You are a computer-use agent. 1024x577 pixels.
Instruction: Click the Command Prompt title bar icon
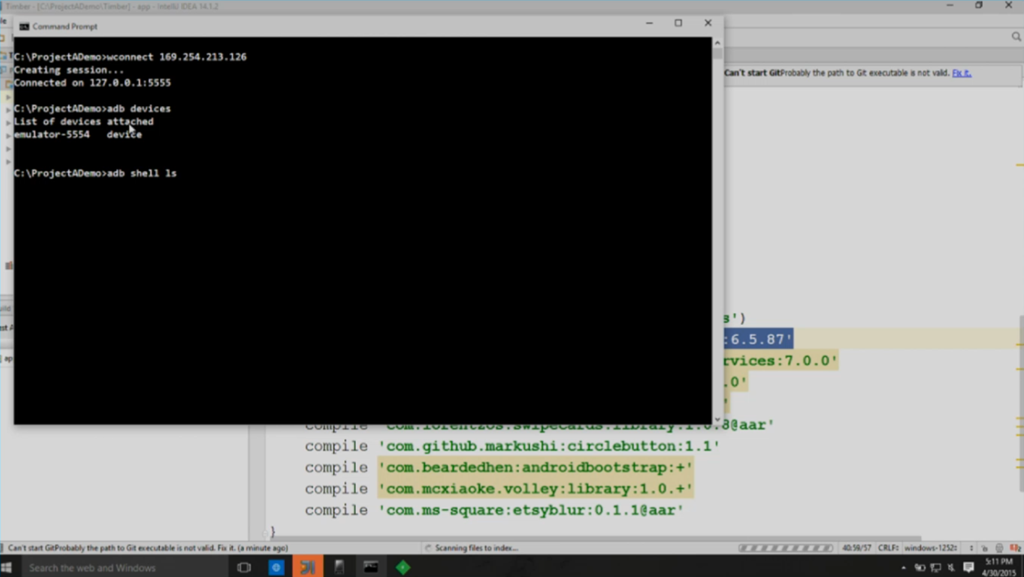(x=24, y=27)
